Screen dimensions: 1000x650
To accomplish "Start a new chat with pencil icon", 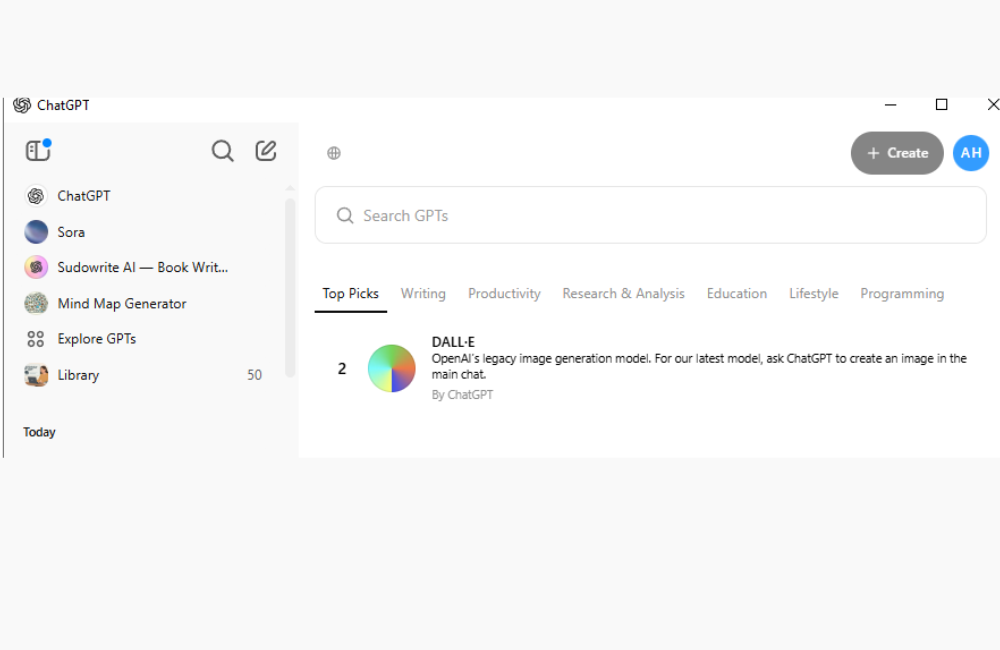I will pyautogui.click(x=266, y=151).
